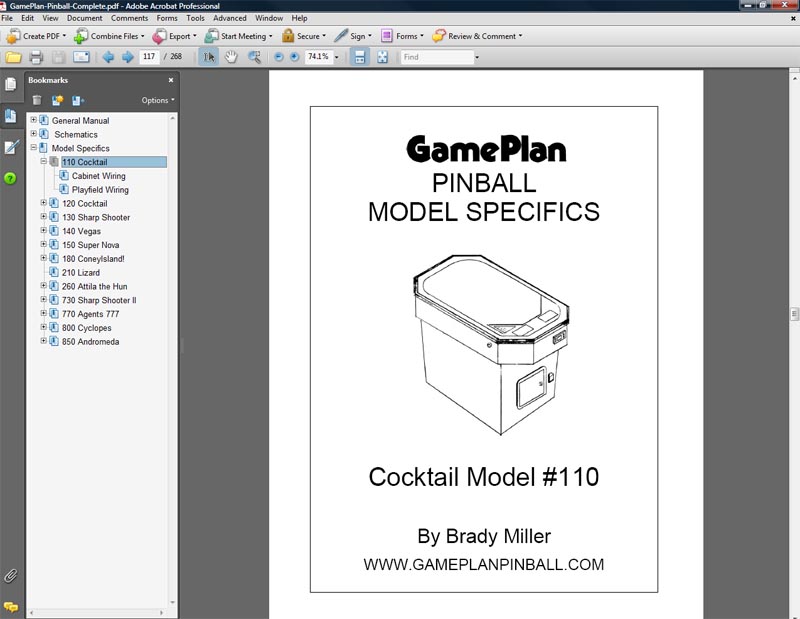This screenshot has height=619, width=800.
Task: Collapse the 110 Cocktail bookmark
Action: pos(44,161)
